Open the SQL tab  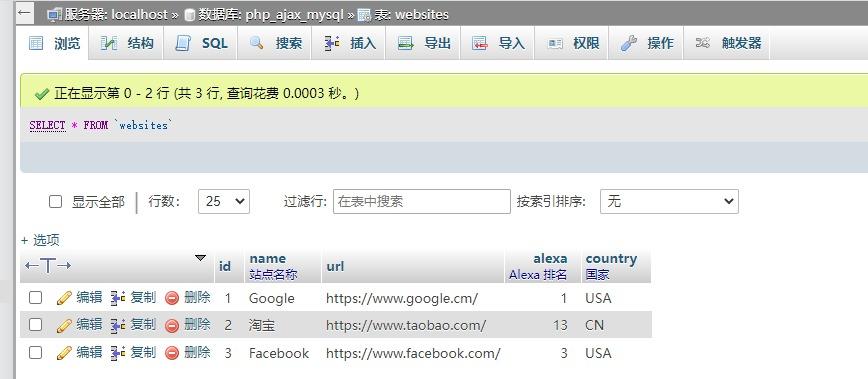pos(200,43)
